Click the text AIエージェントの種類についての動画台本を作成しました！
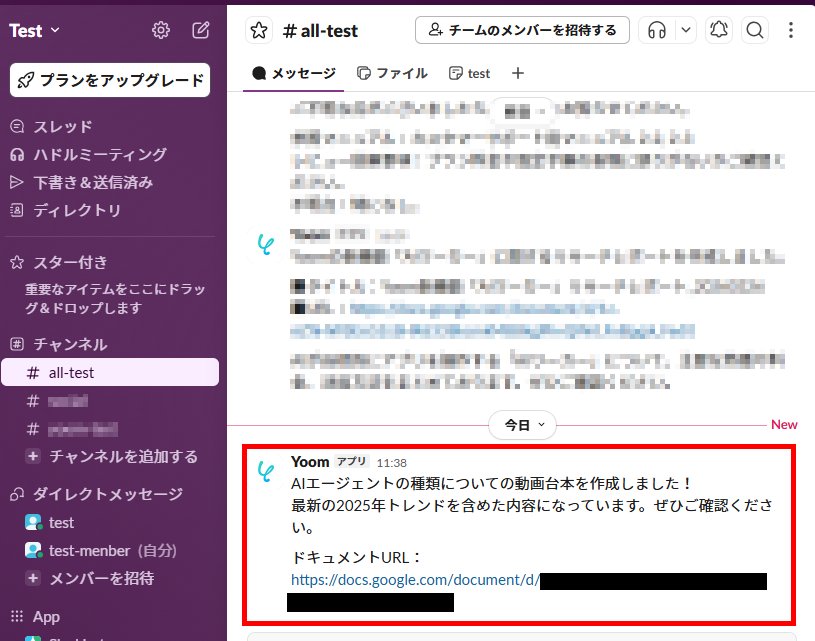The image size is (815, 641). (x=492, y=483)
